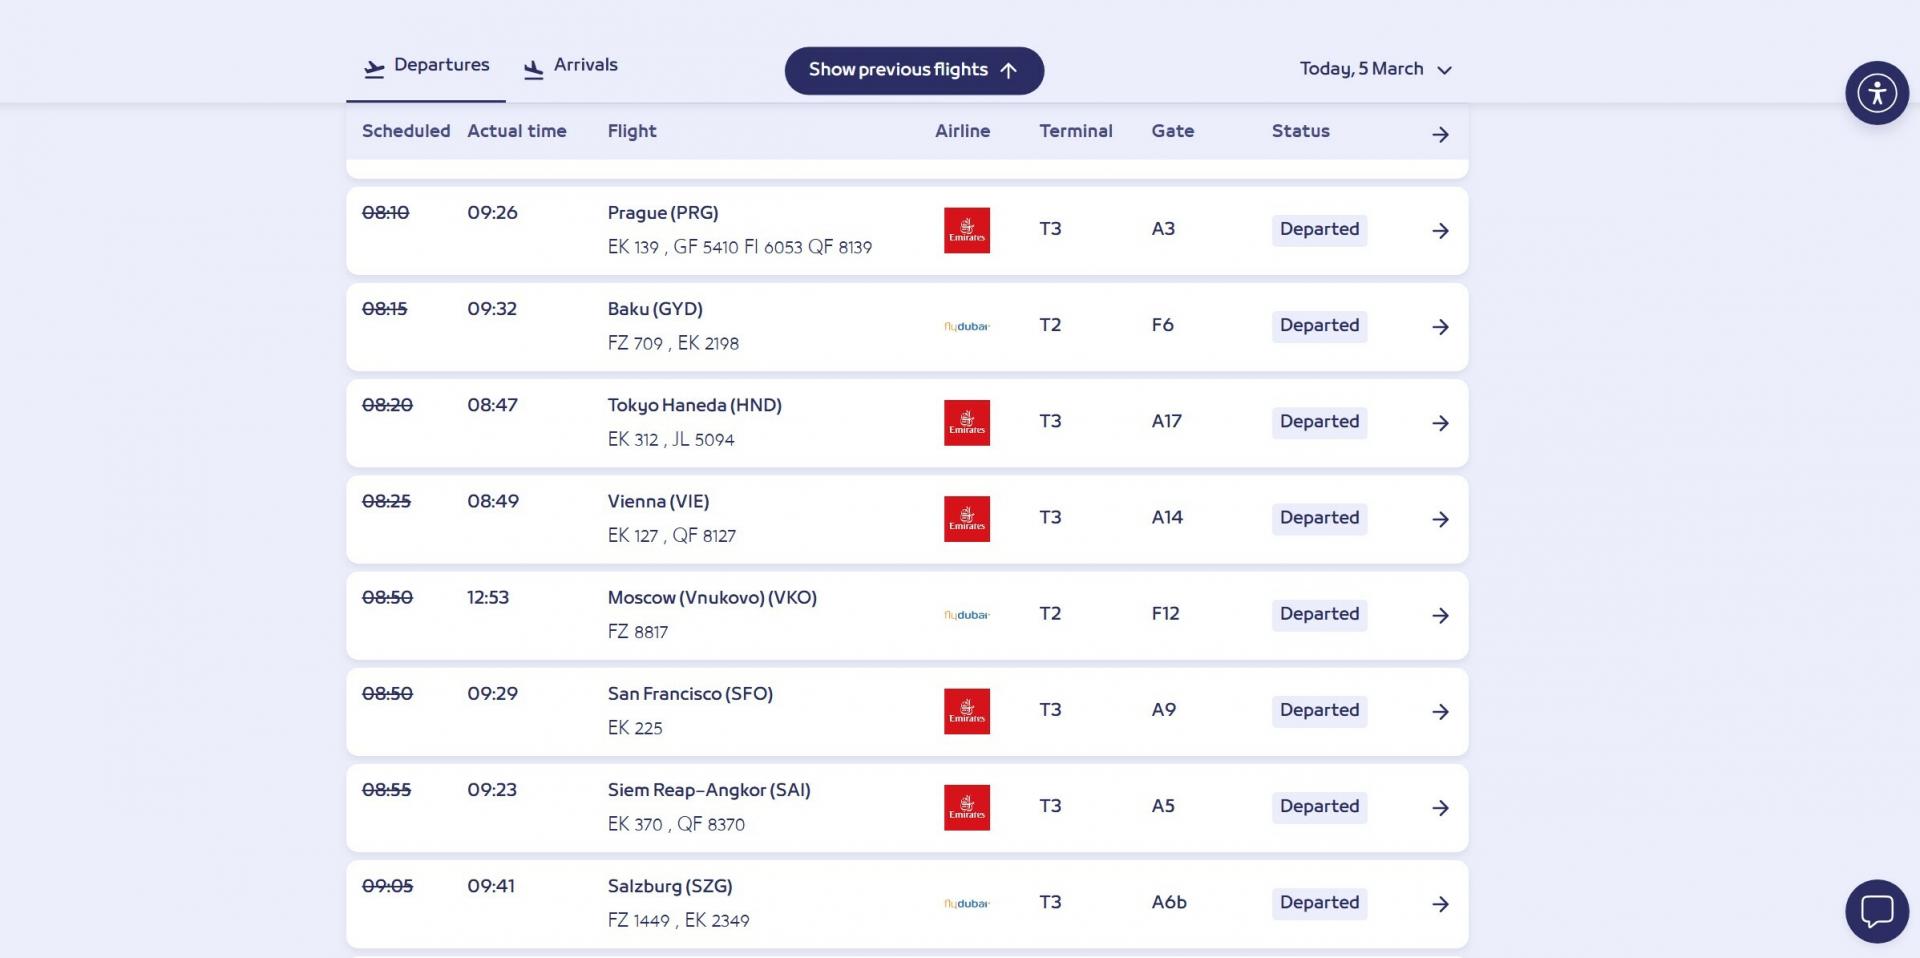The height and width of the screenshot is (958, 1920).
Task: Open details arrow for San Francisco flight
Action: point(1440,712)
